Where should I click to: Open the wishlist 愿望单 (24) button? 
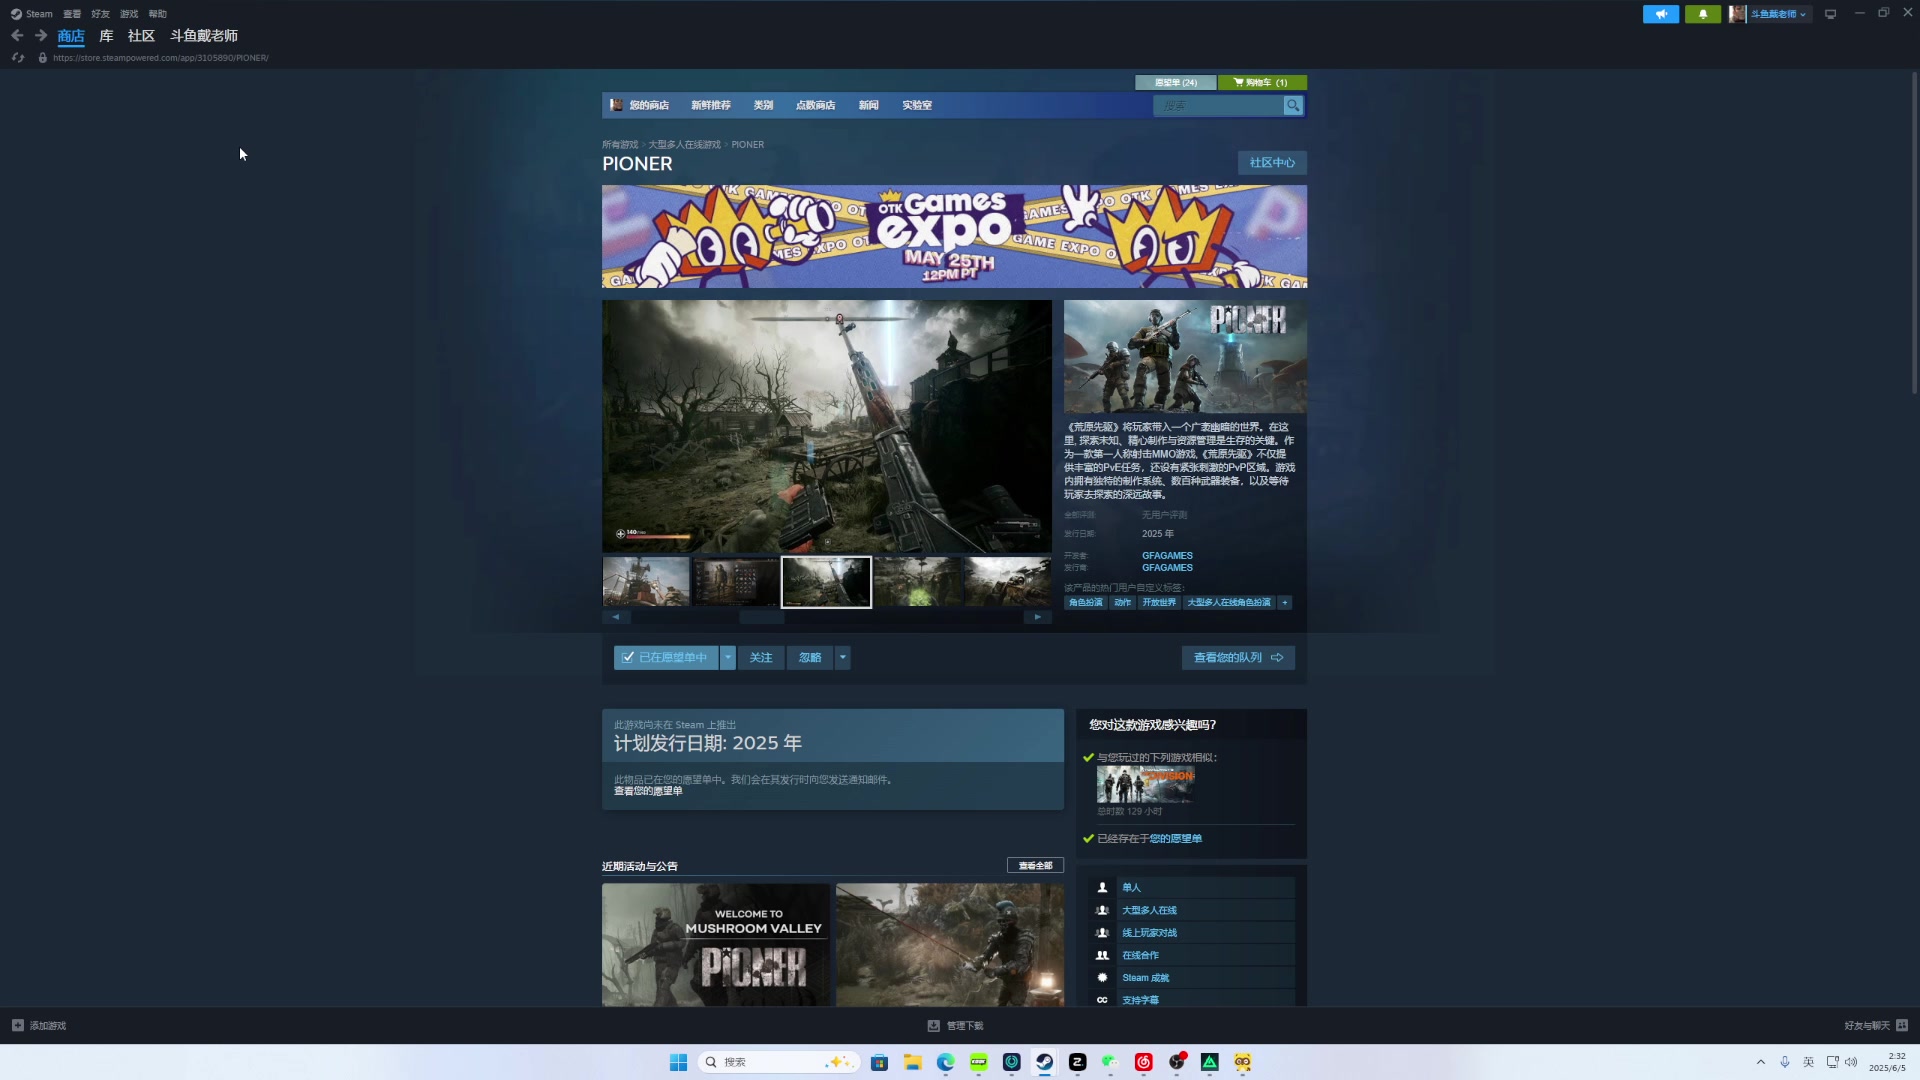click(x=1175, y=82)
